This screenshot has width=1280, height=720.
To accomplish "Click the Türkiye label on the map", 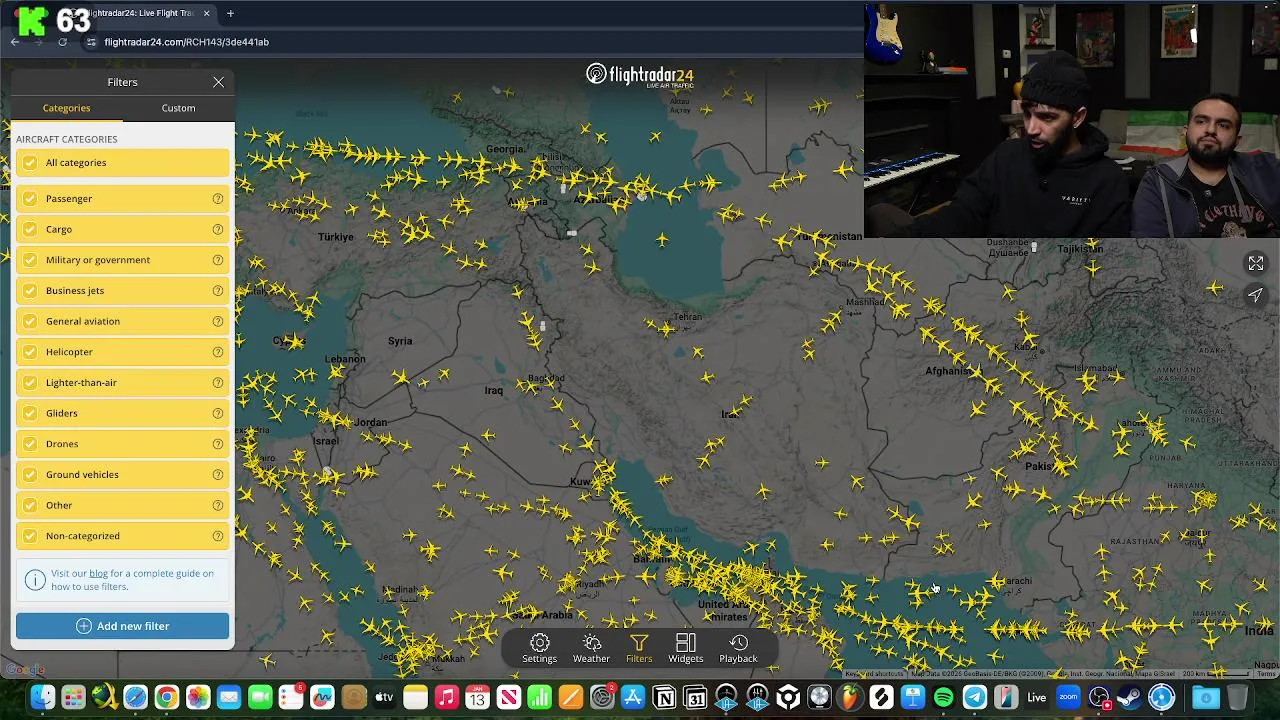I will pyautogui.click(x=336, y=237).
